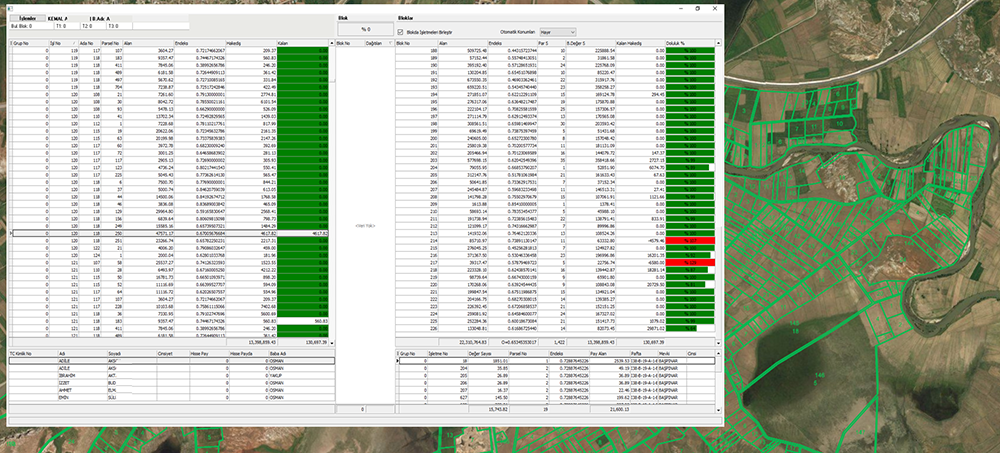
Task: Click the sort arrow on İşl No column
Action: (x=72, y=43)
